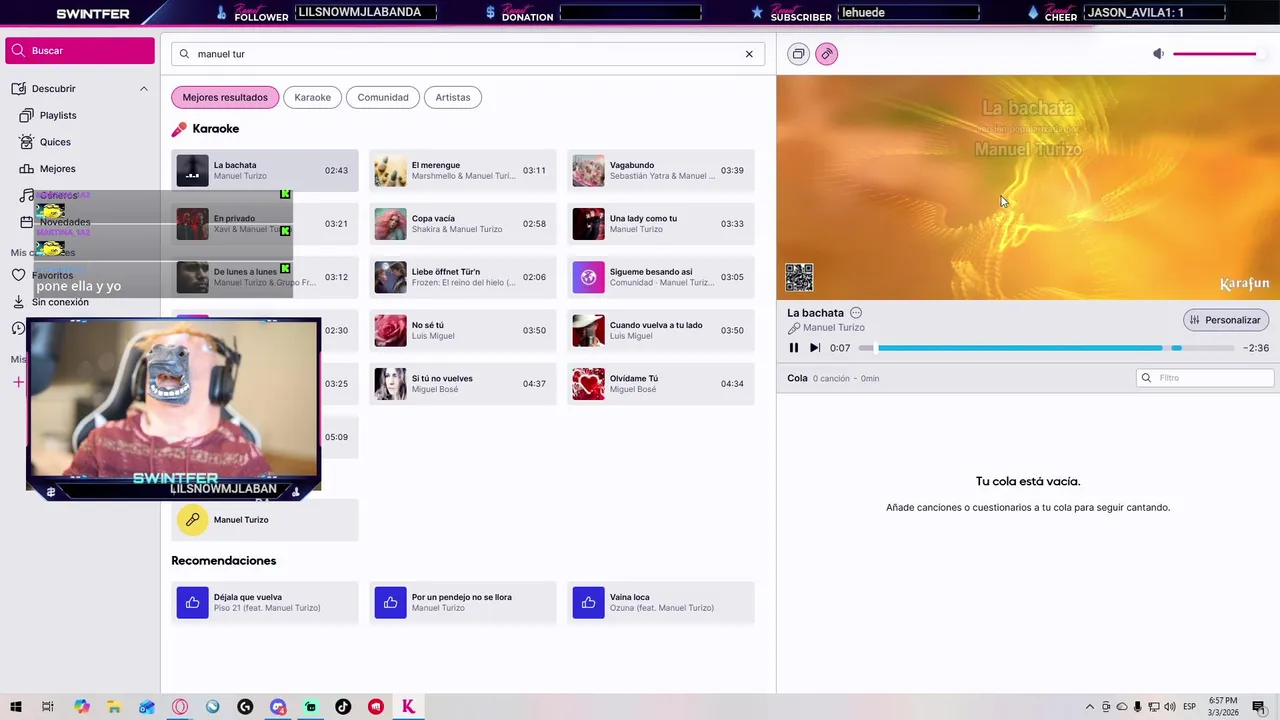
Task: Like Déjala que vuelva with thumbs-up icon
Action: 193,603
